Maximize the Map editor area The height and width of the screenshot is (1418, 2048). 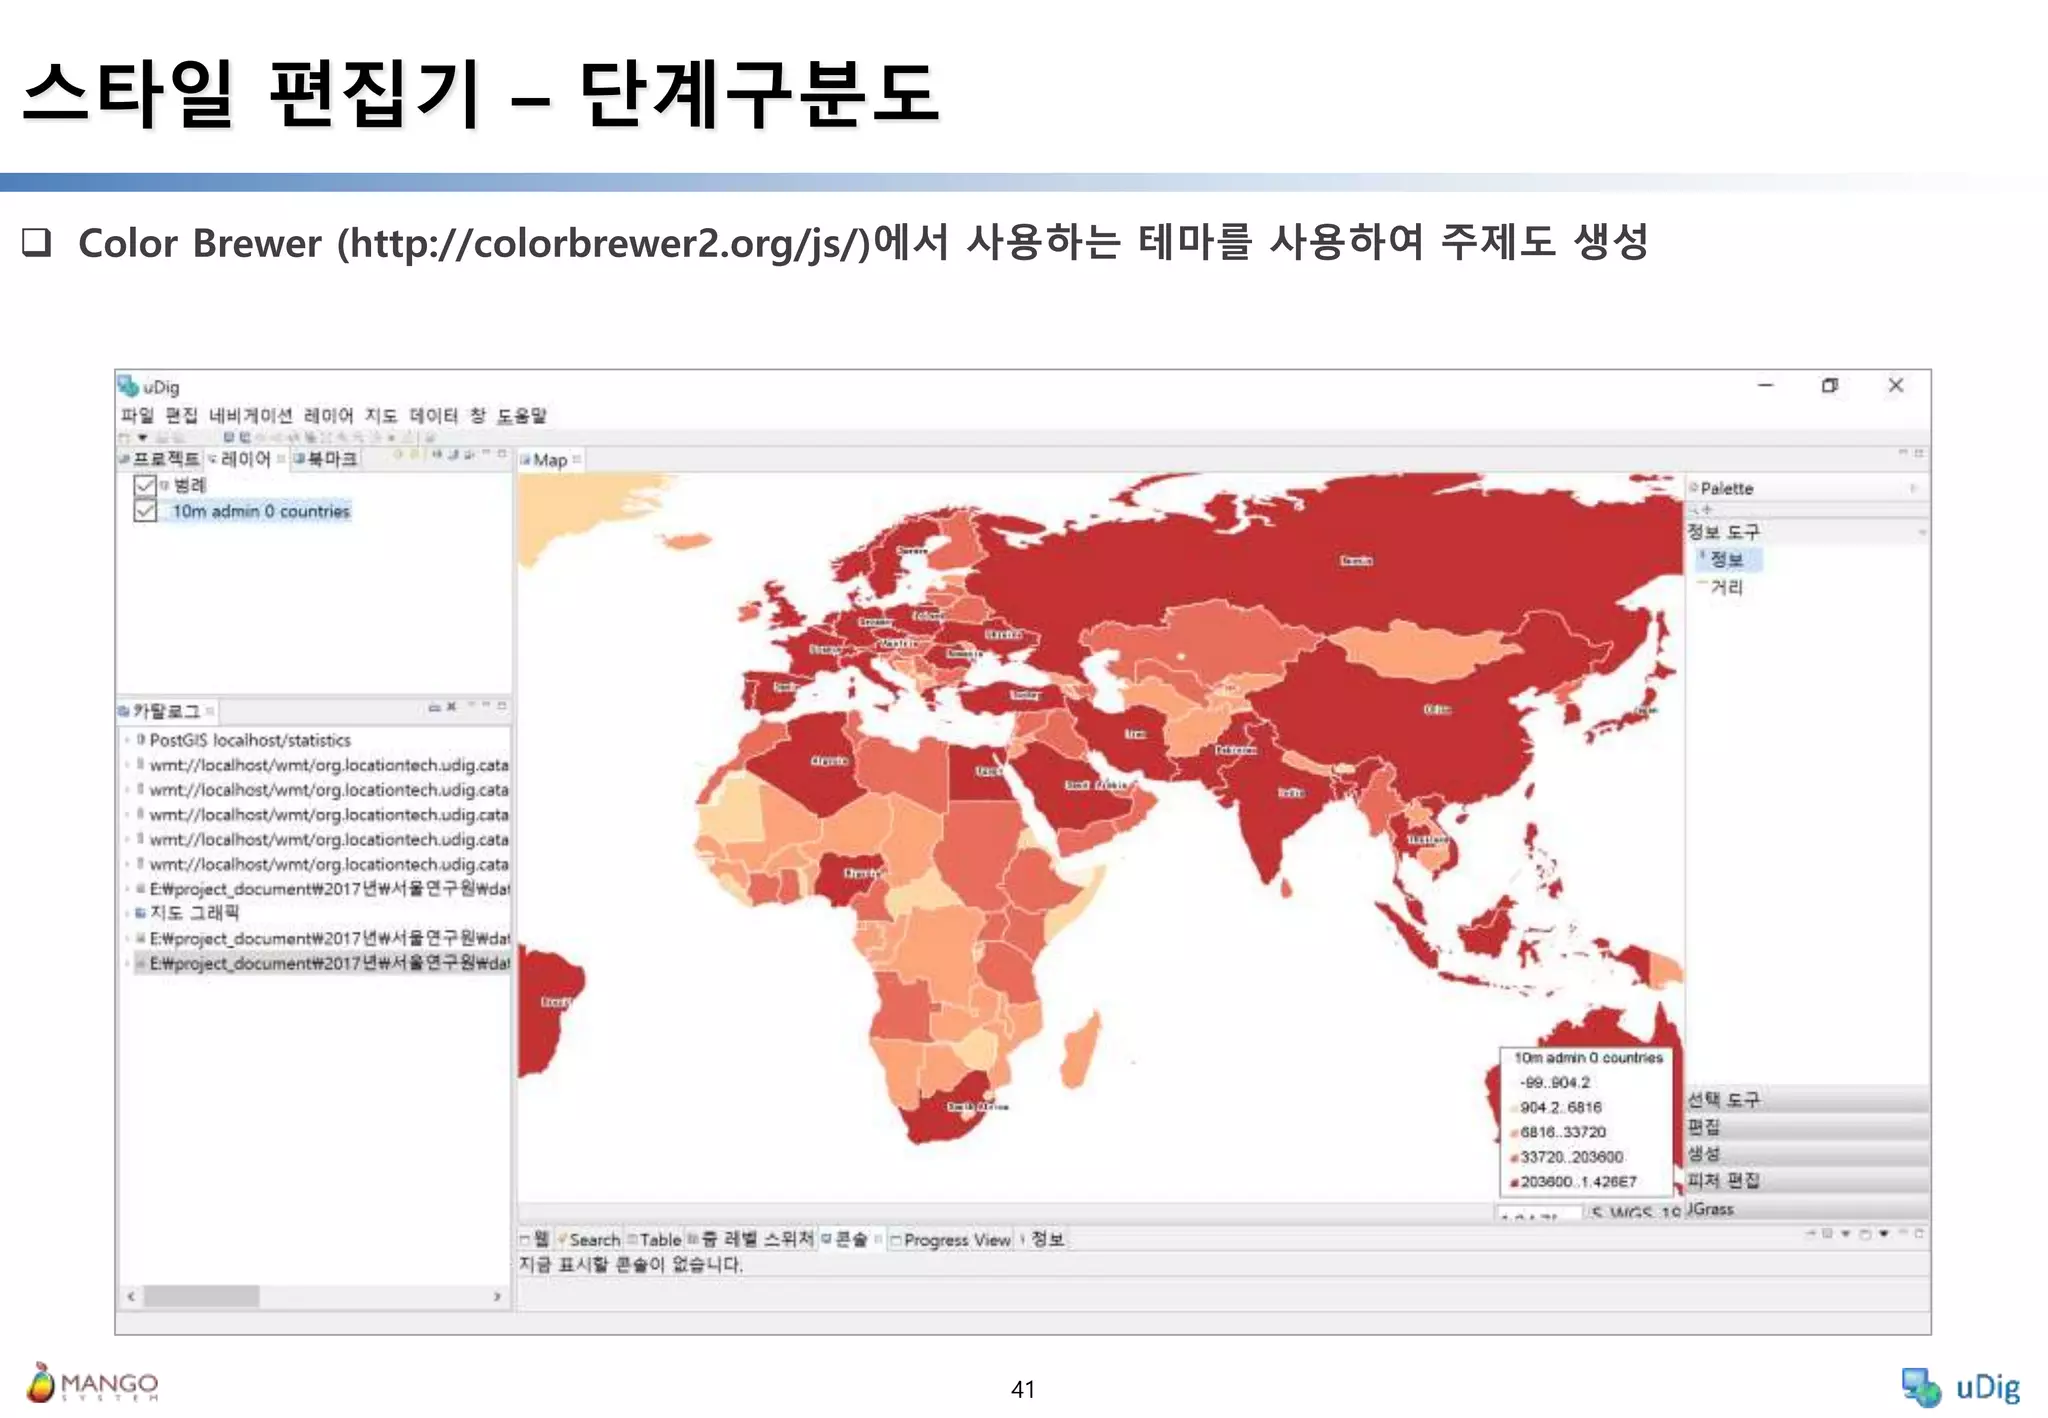point(1919,453)
